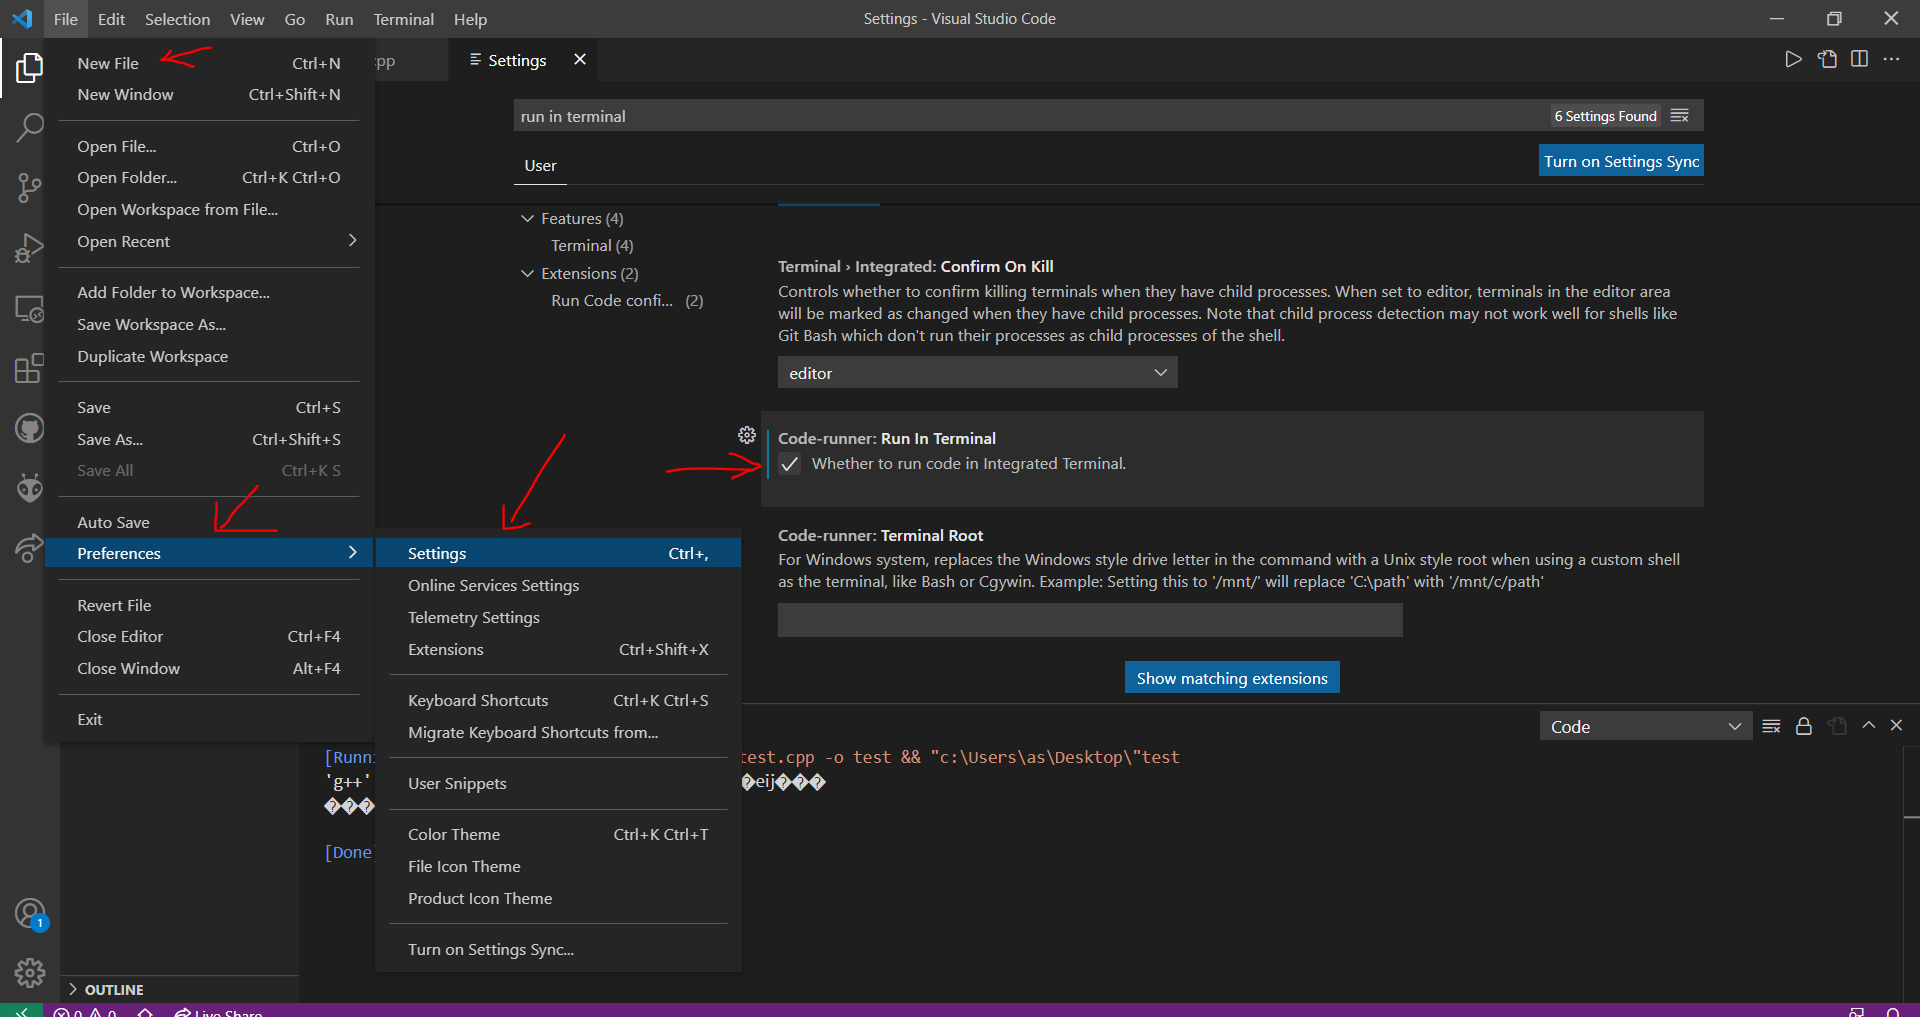Choose New File from File menu
The width and height of the screenshot is (1920, 1017).
(208, 63)
